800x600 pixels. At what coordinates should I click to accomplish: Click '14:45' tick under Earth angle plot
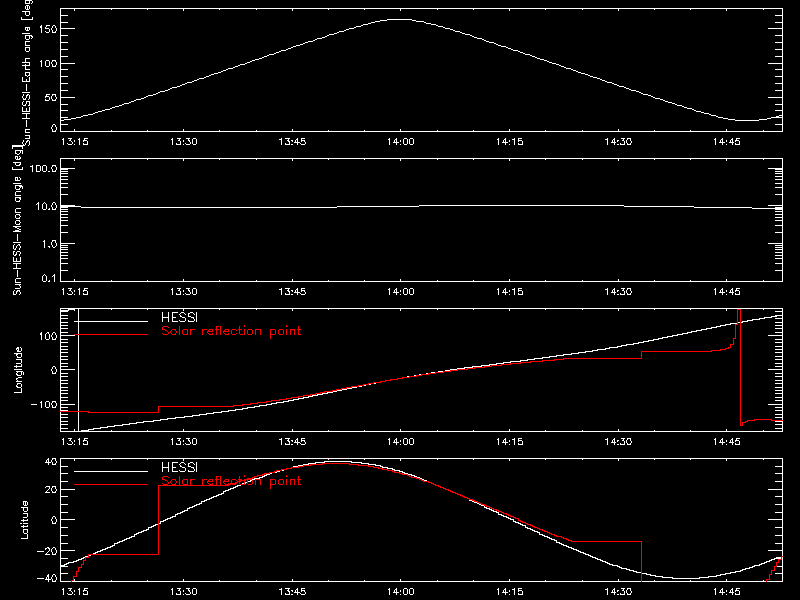point(727,142)
